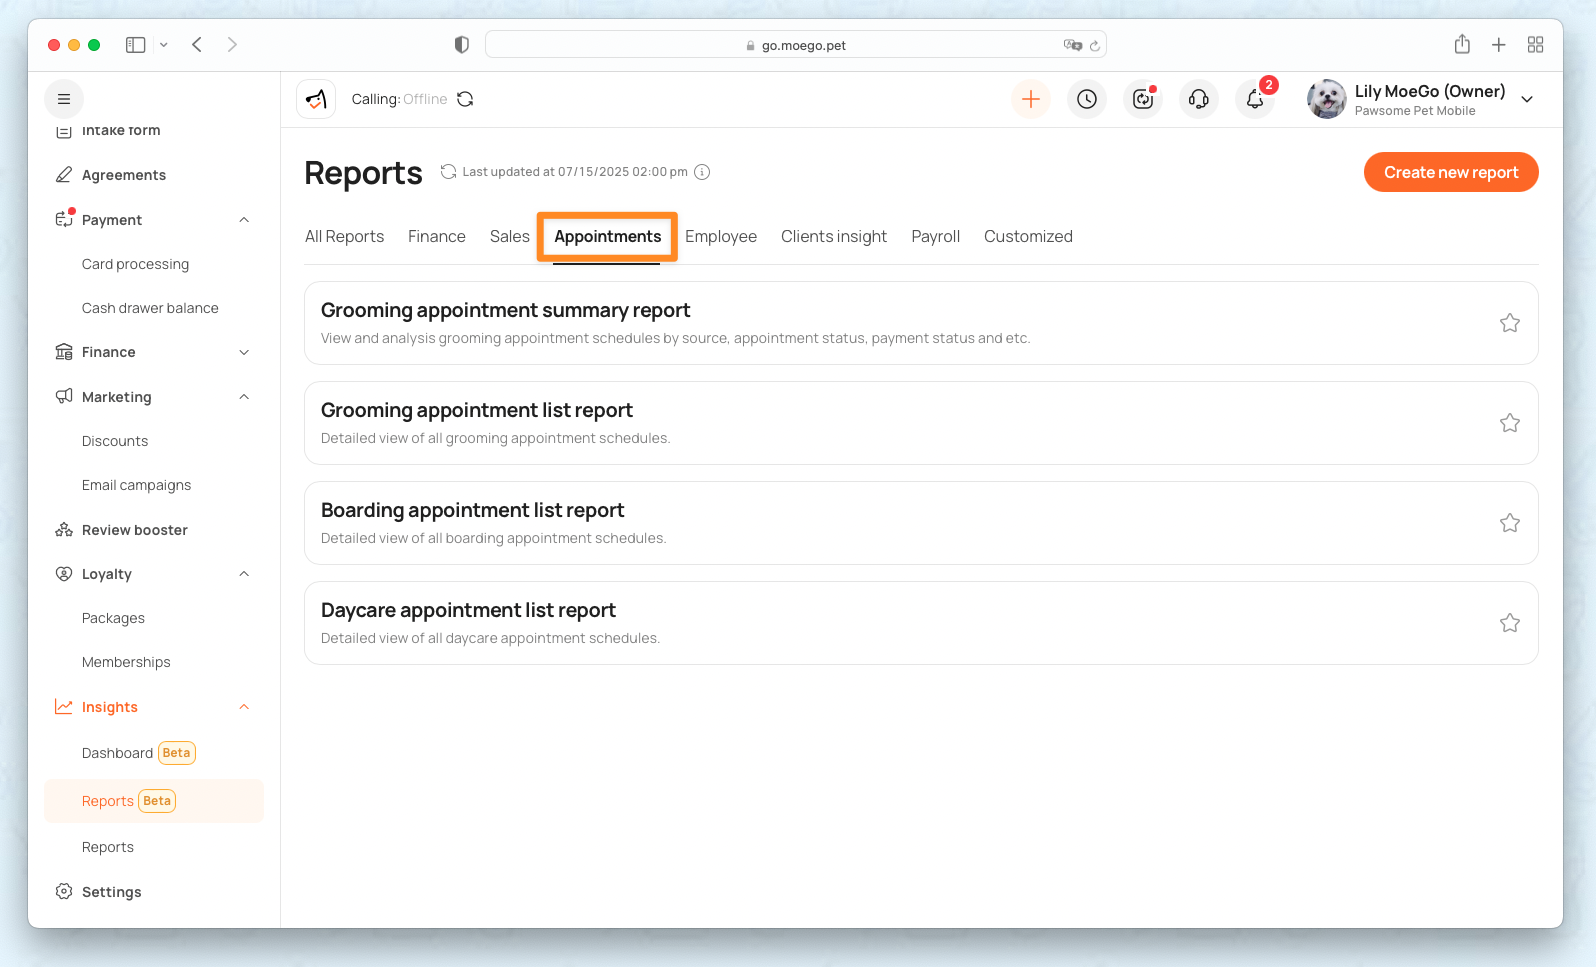Click the translate icon in address bar

pos(1073,45)
